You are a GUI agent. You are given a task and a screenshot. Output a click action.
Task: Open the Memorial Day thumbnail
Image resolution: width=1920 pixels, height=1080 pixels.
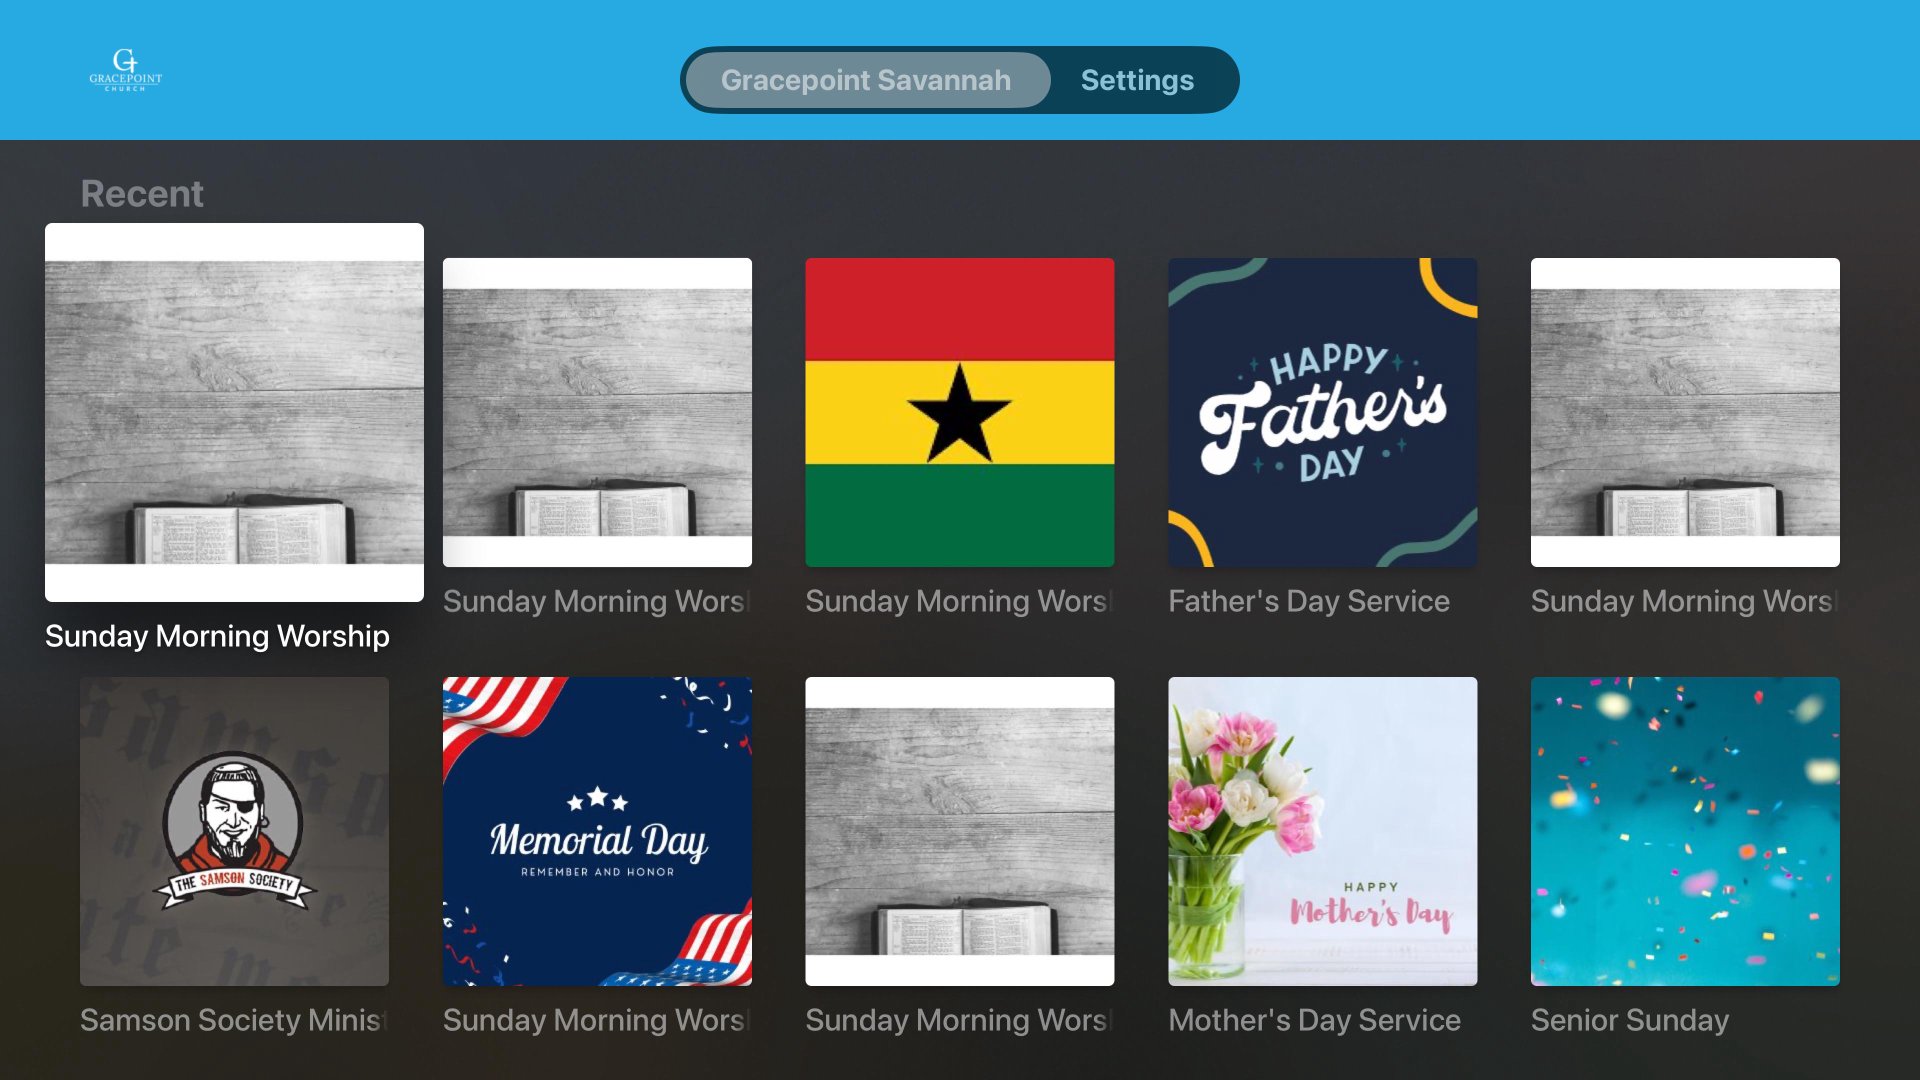click(597, 831)
